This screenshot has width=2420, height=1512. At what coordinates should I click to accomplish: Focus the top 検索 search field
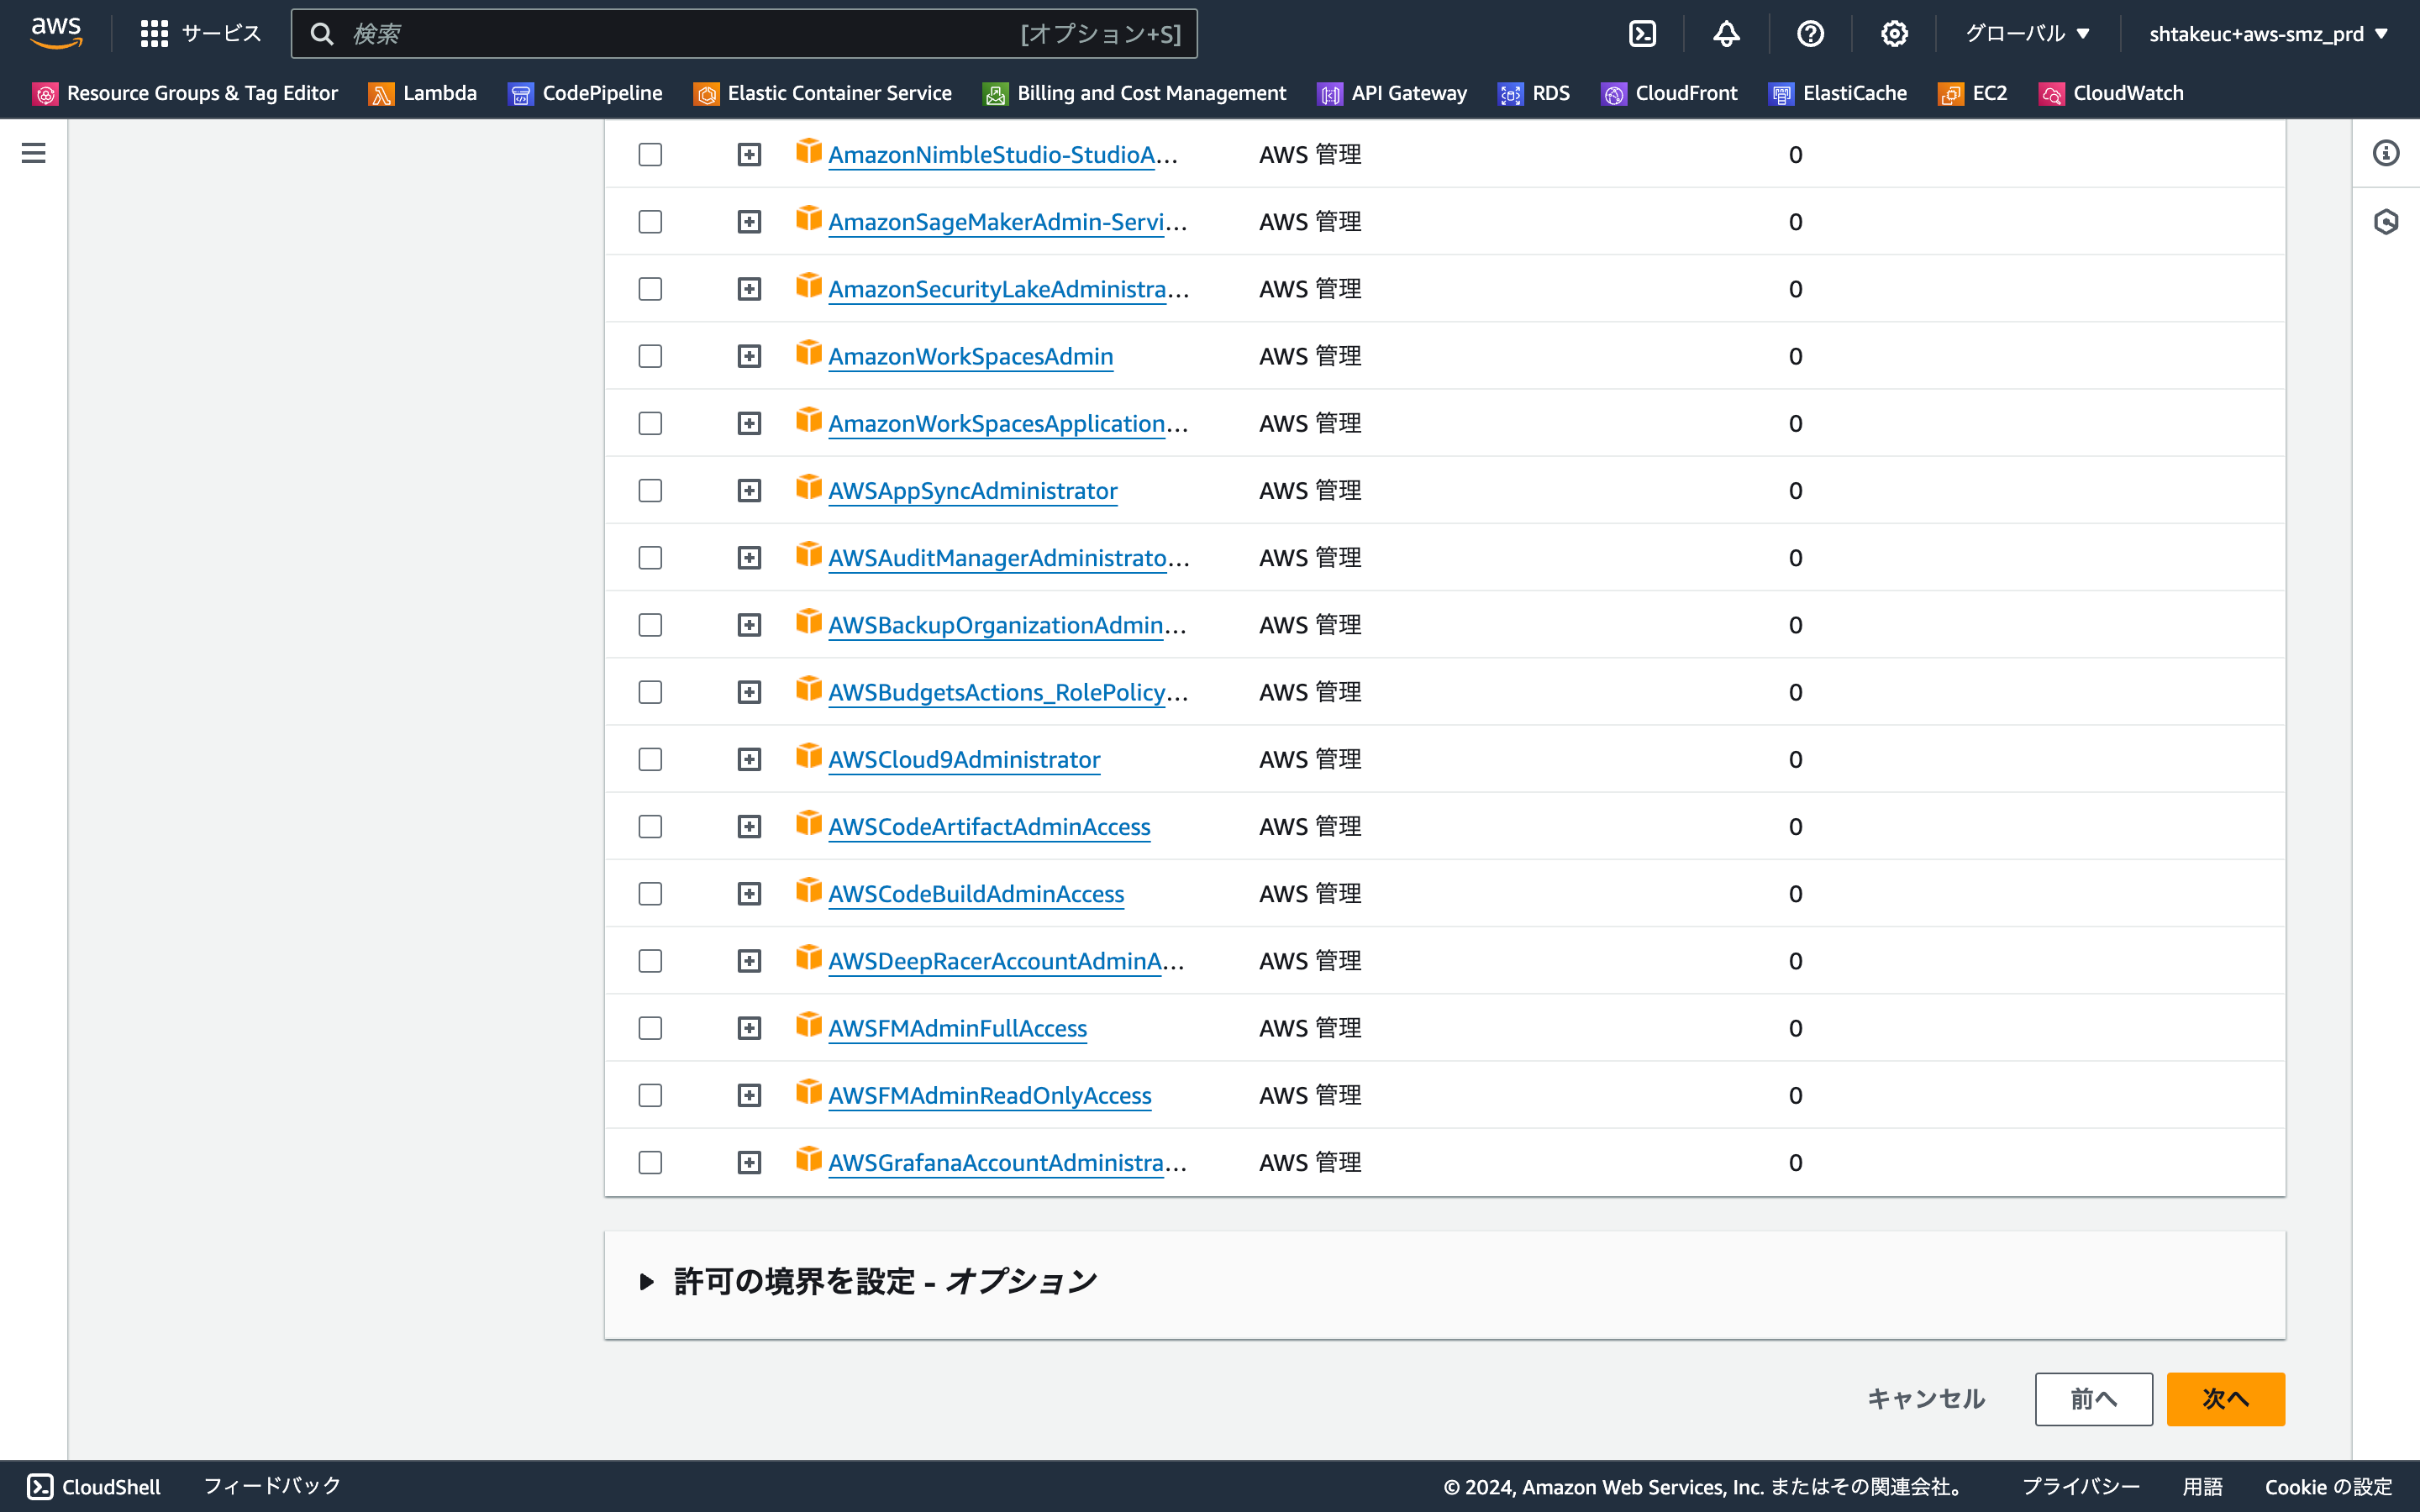744,34
